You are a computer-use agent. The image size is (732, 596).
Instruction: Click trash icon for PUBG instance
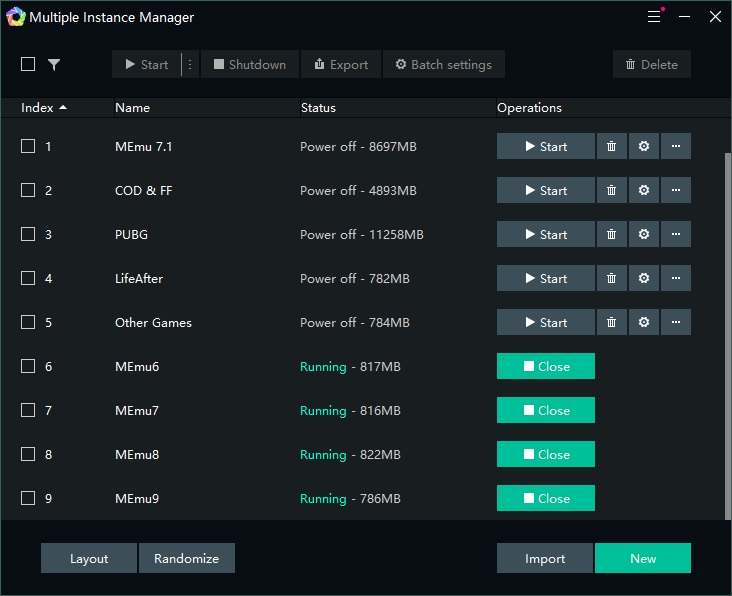pos(611,235)
